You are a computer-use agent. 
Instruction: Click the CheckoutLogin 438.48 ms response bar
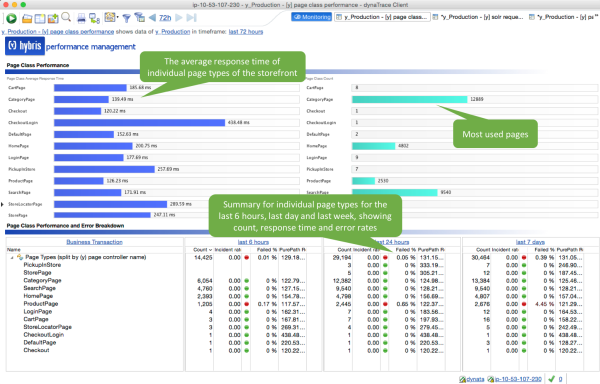pyautogui.click(x=139, y=122)
